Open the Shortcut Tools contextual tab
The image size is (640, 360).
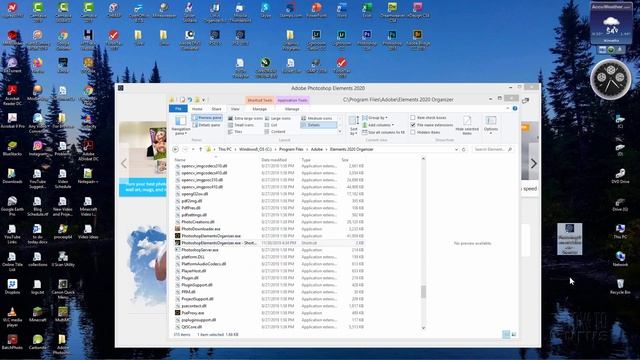tap(260, 100)
